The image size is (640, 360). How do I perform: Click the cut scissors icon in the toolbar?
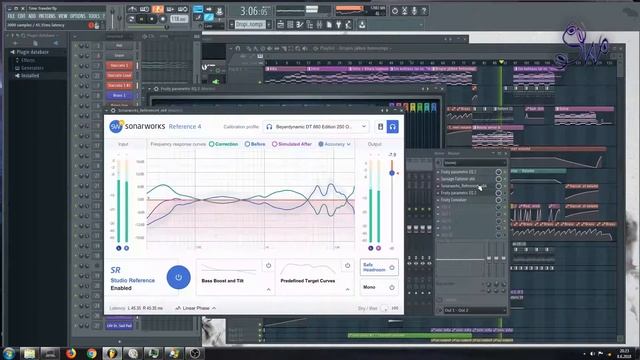404,11
